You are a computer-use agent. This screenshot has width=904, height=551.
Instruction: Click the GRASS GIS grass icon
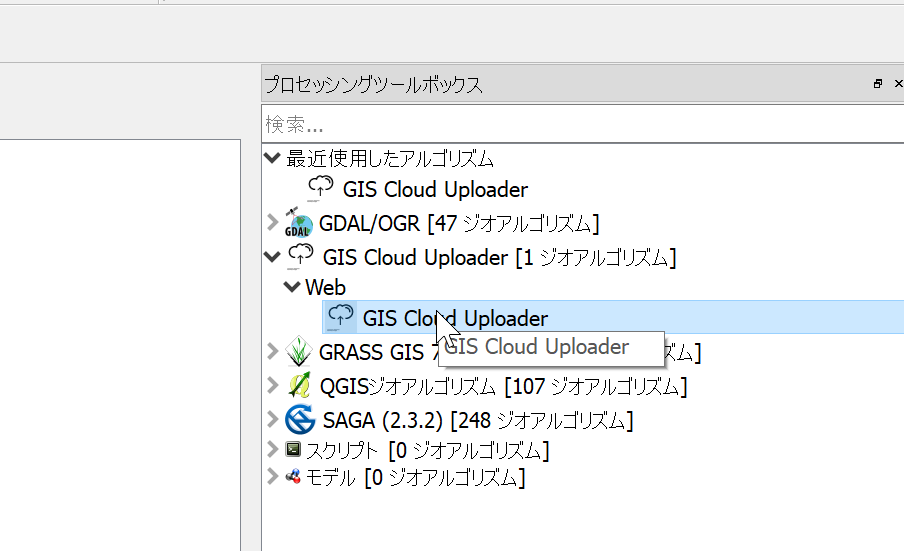(299, 351)
